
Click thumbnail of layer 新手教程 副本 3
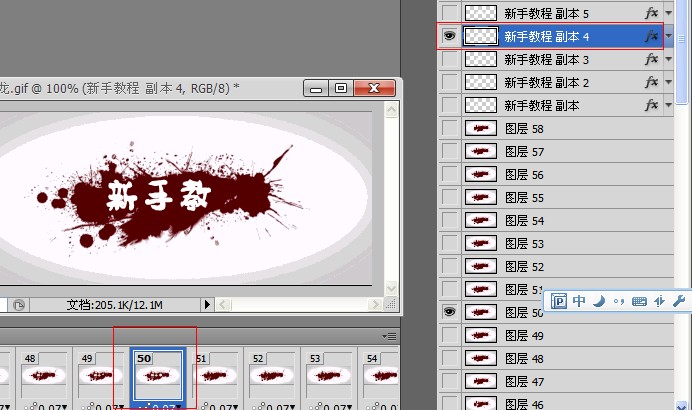[x=481, y=59]
